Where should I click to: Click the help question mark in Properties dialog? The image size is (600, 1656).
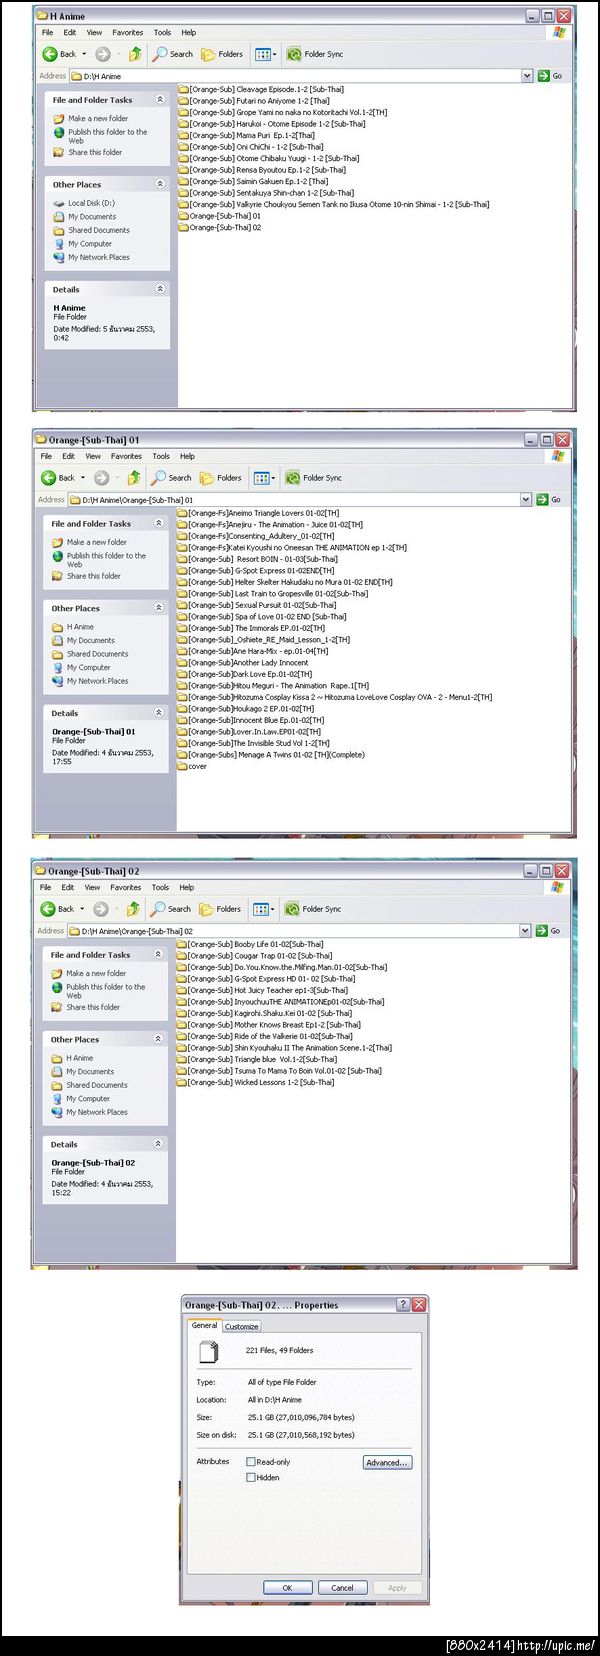pyautogui.click(x=404, y=1304)
